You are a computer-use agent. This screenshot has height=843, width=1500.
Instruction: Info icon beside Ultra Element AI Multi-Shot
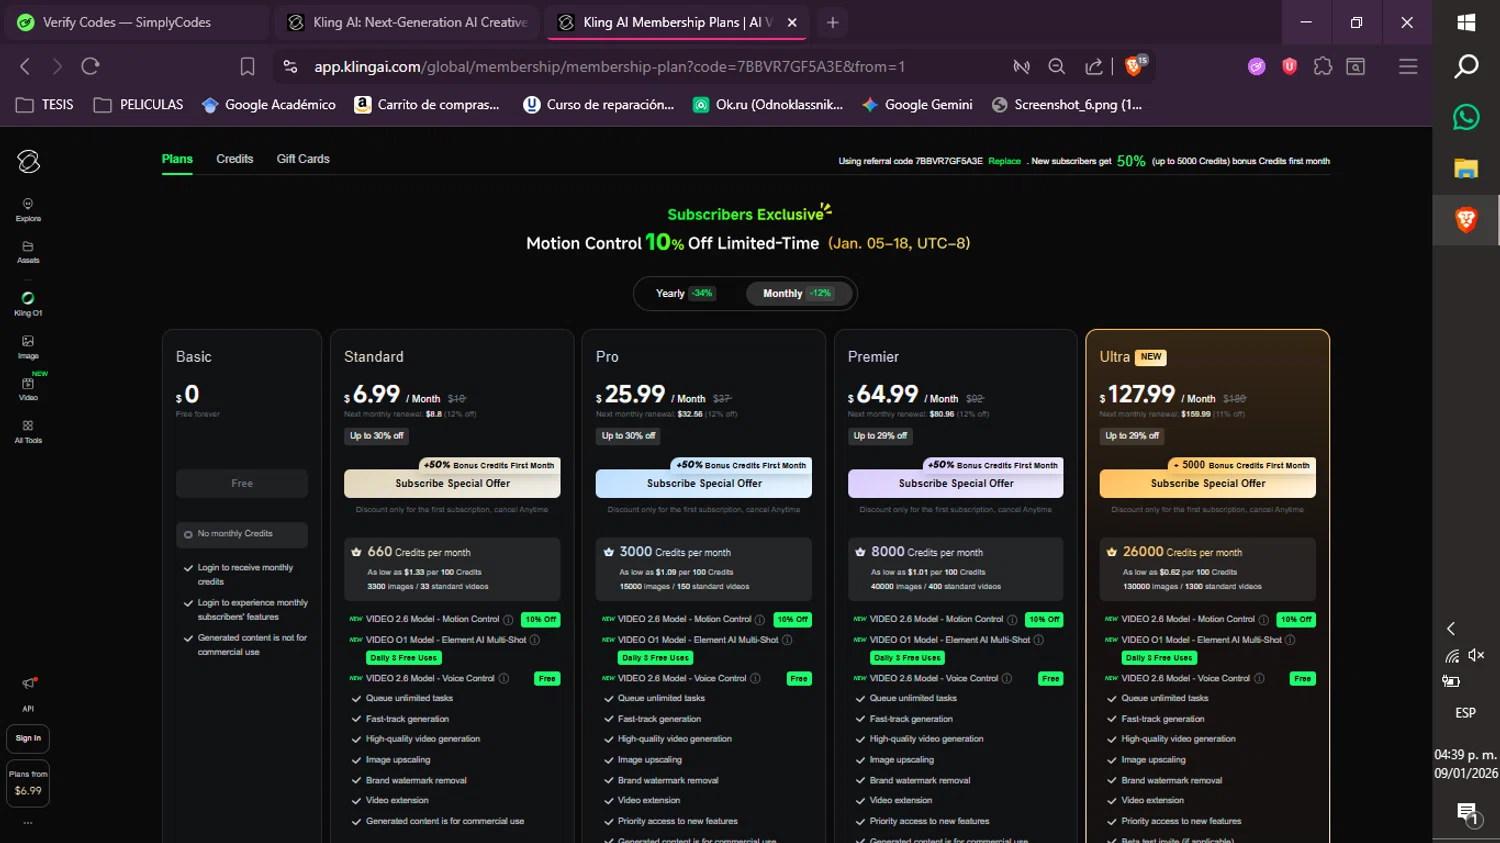pyautogui.click(x=1290, y=640)
